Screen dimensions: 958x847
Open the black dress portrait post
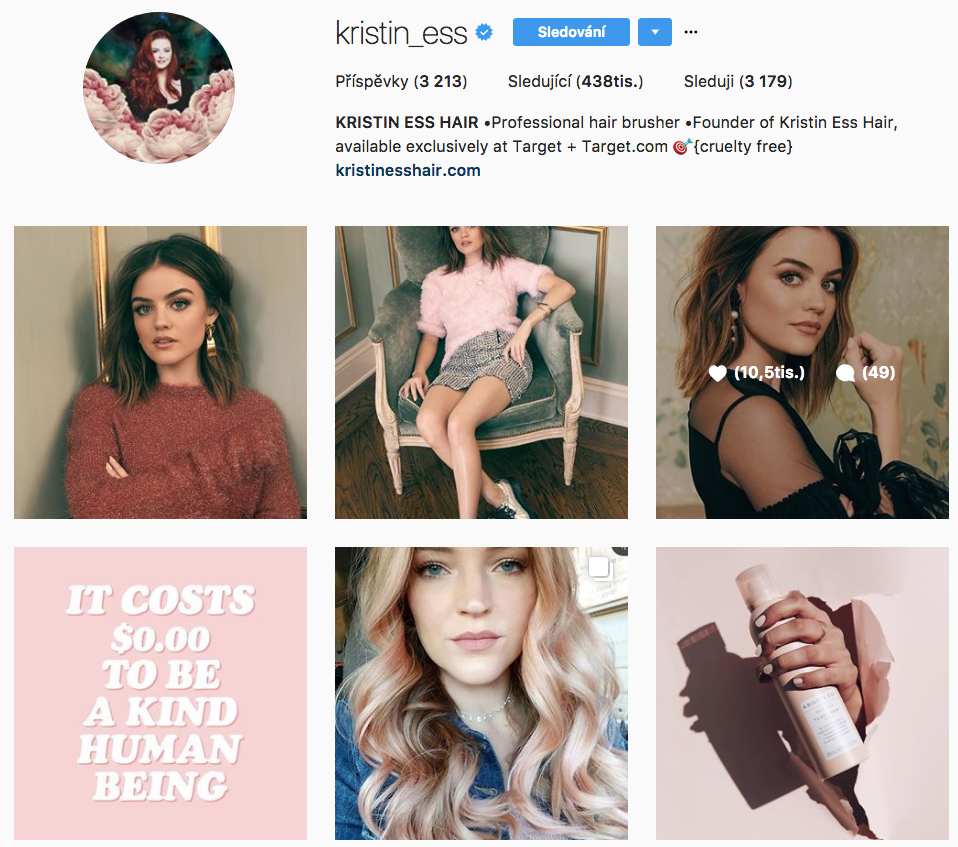[x=802, y=372]
